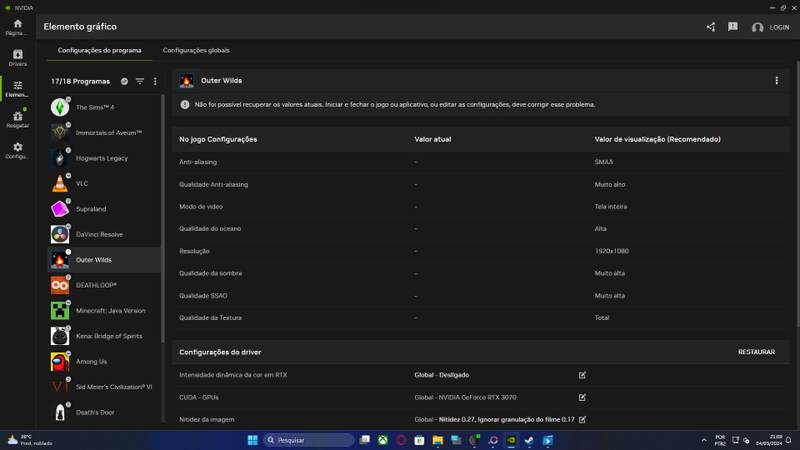Open the weather widget on taskbar
This screenshot has width=800, height=450.
[x=30, y=440]
